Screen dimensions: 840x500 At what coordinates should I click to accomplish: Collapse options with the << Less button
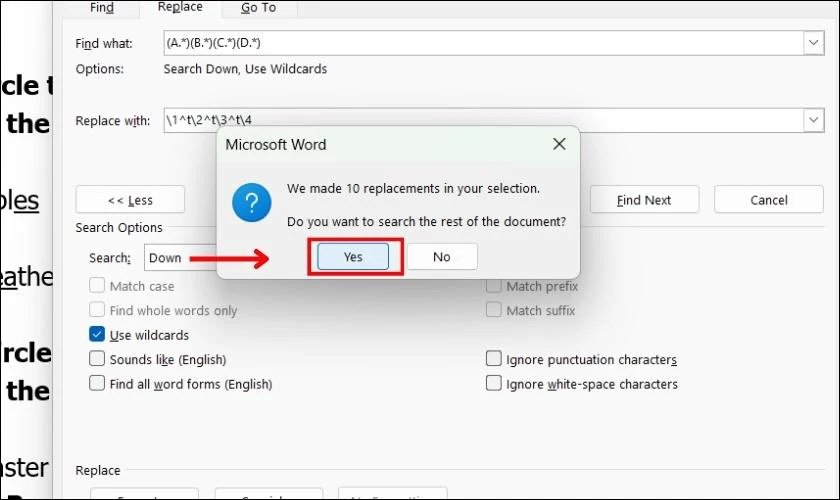tap(130, 200)
